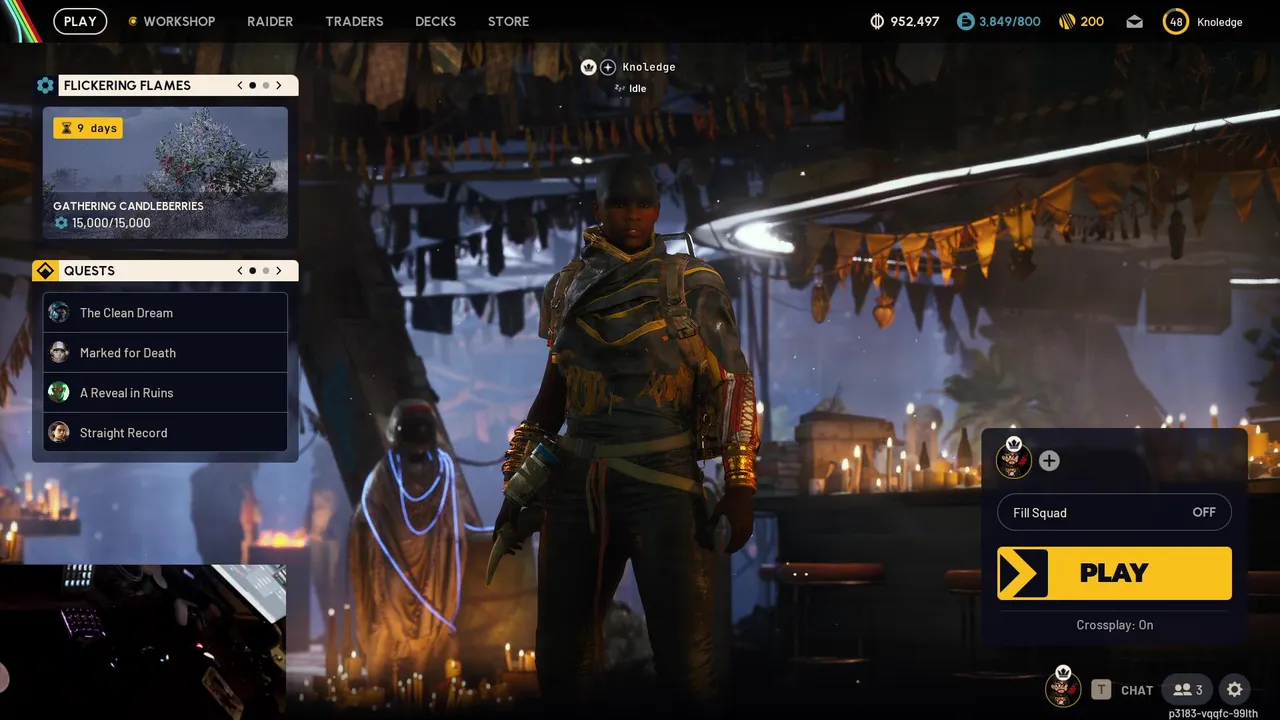Click The Clean Dream trader portrait icon
The height and width of the screenshot is (720, 1280).
(x=59, y=312)
